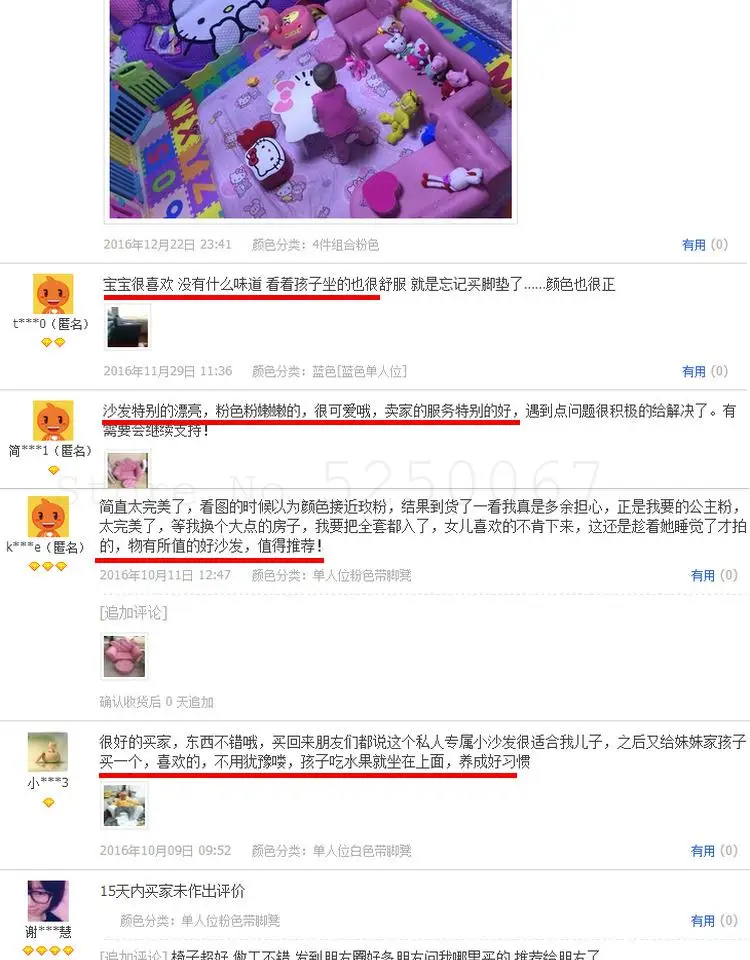This screenshot has width=750, height=960.
Task: Click avatar of reviewer 简***1
Action: click(x=53, y=421)
